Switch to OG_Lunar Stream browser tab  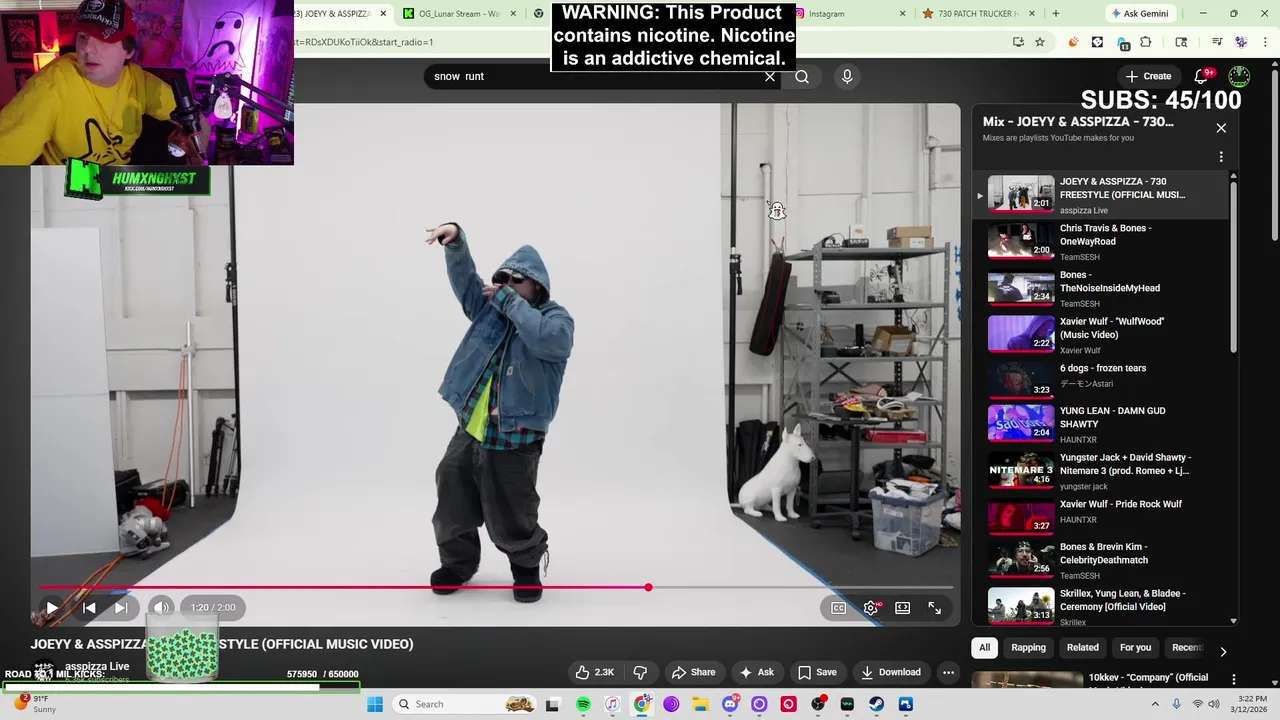coord(460,14)
